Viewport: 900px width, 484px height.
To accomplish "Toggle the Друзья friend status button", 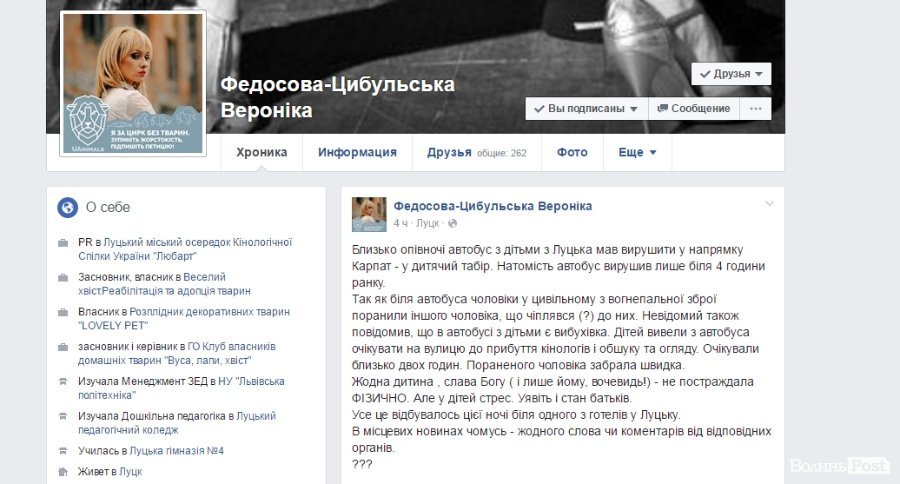I will click(x=731, y=74).
